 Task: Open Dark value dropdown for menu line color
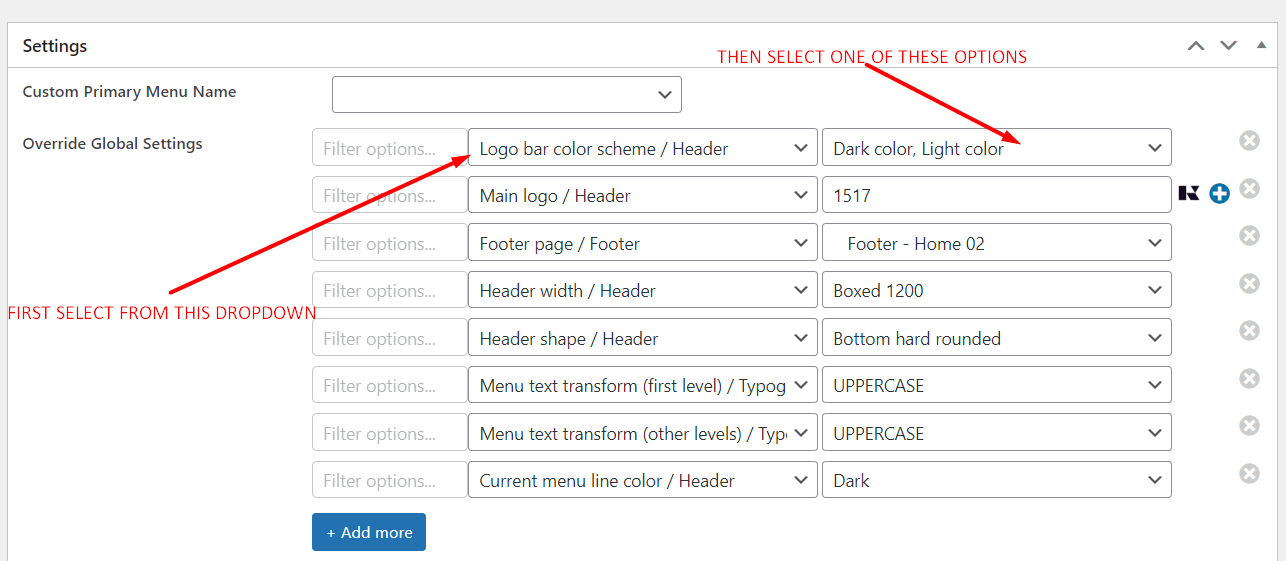point(996,480)
